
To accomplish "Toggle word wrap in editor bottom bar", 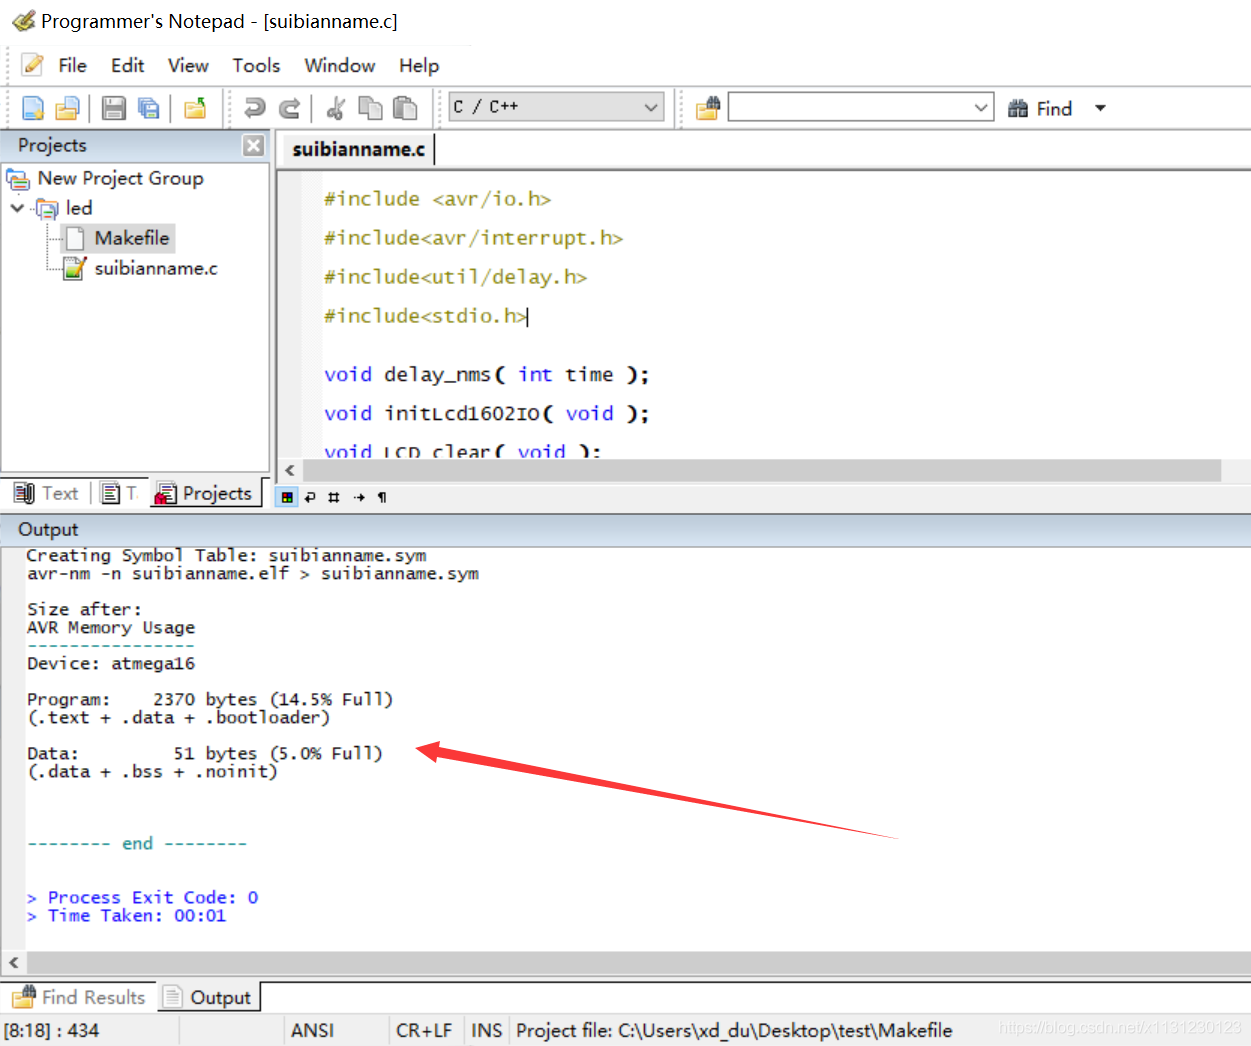I will pyautogui.click(x=310, y=497).
